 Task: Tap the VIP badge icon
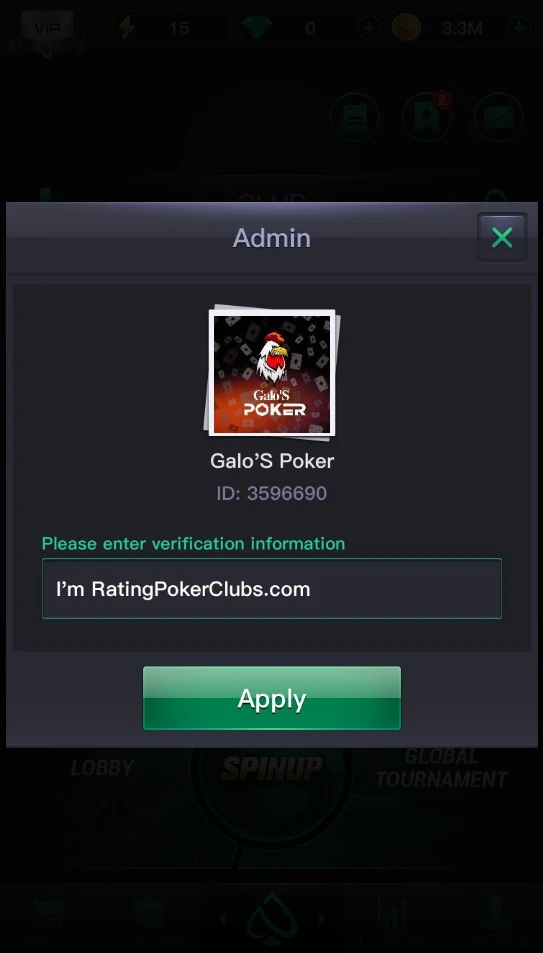pos(47,29)
